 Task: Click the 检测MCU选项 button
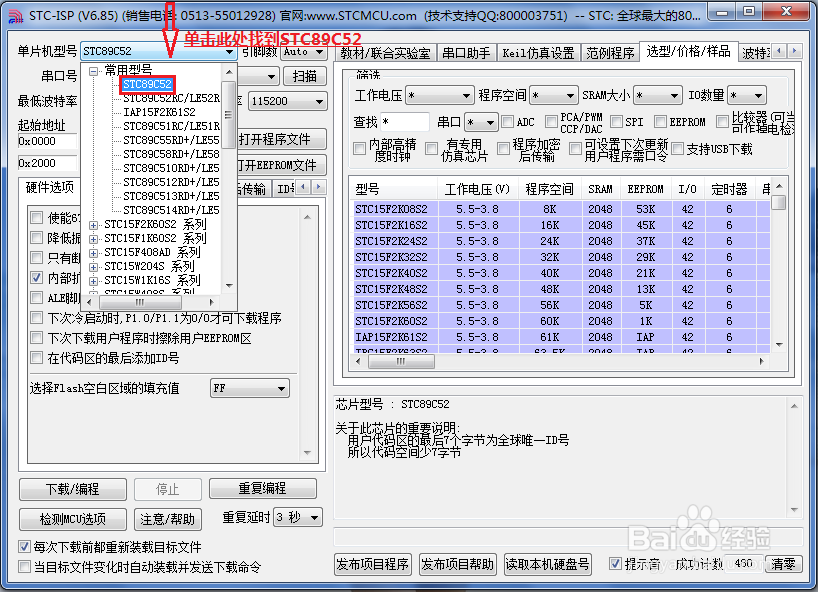pos(72,519)
